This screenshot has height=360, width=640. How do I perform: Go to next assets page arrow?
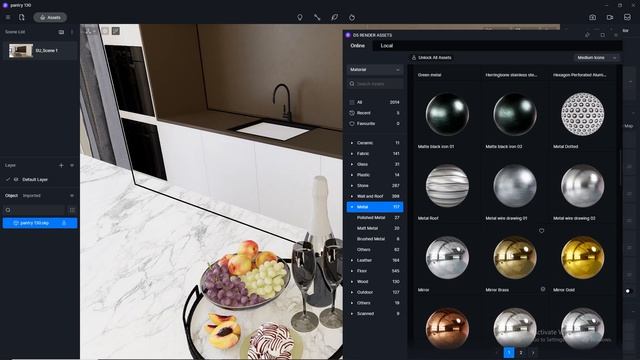(x=533, y=353)
